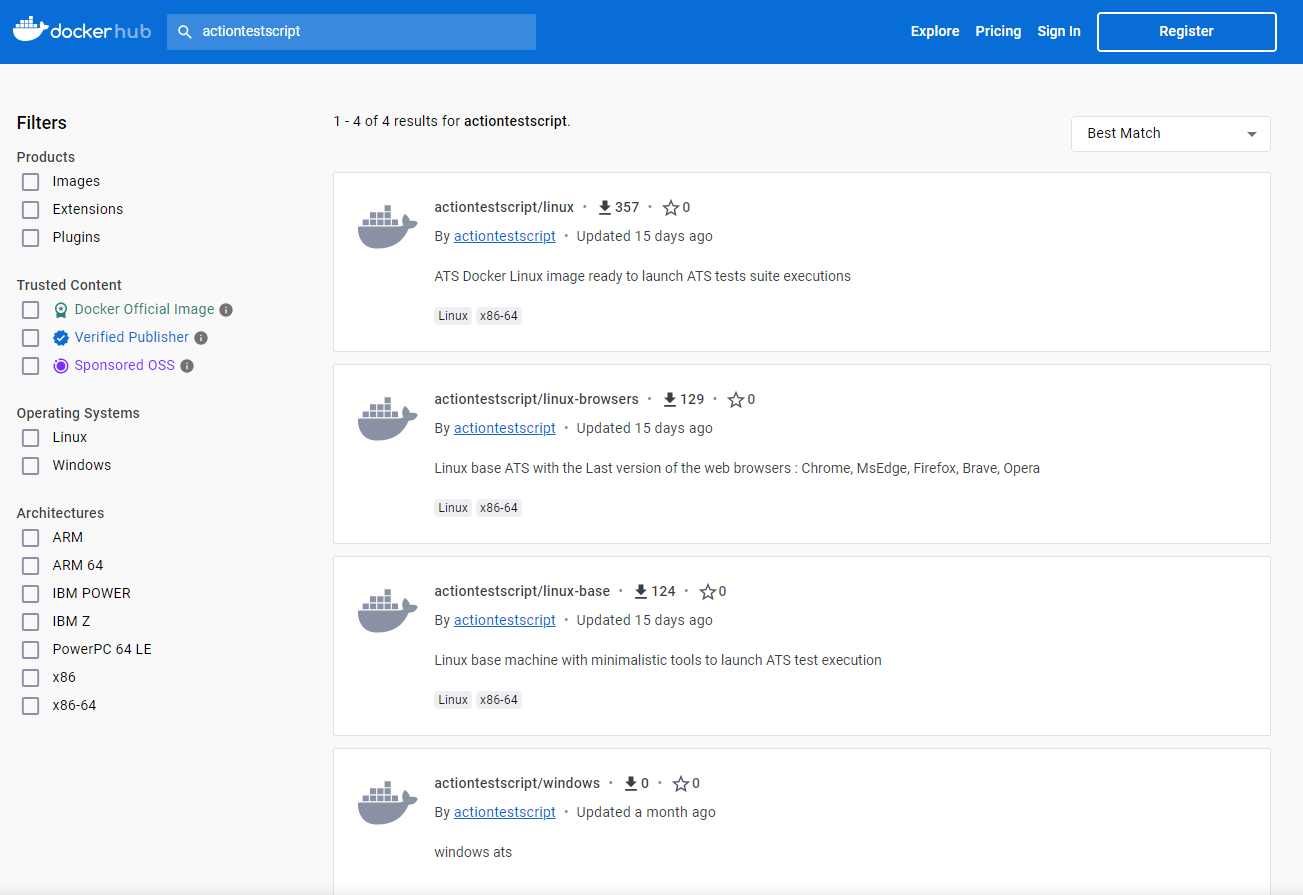Screen dimensions: 1303x895
Task: Tick the x86 architecture checkbox
Action: [31, 678]
